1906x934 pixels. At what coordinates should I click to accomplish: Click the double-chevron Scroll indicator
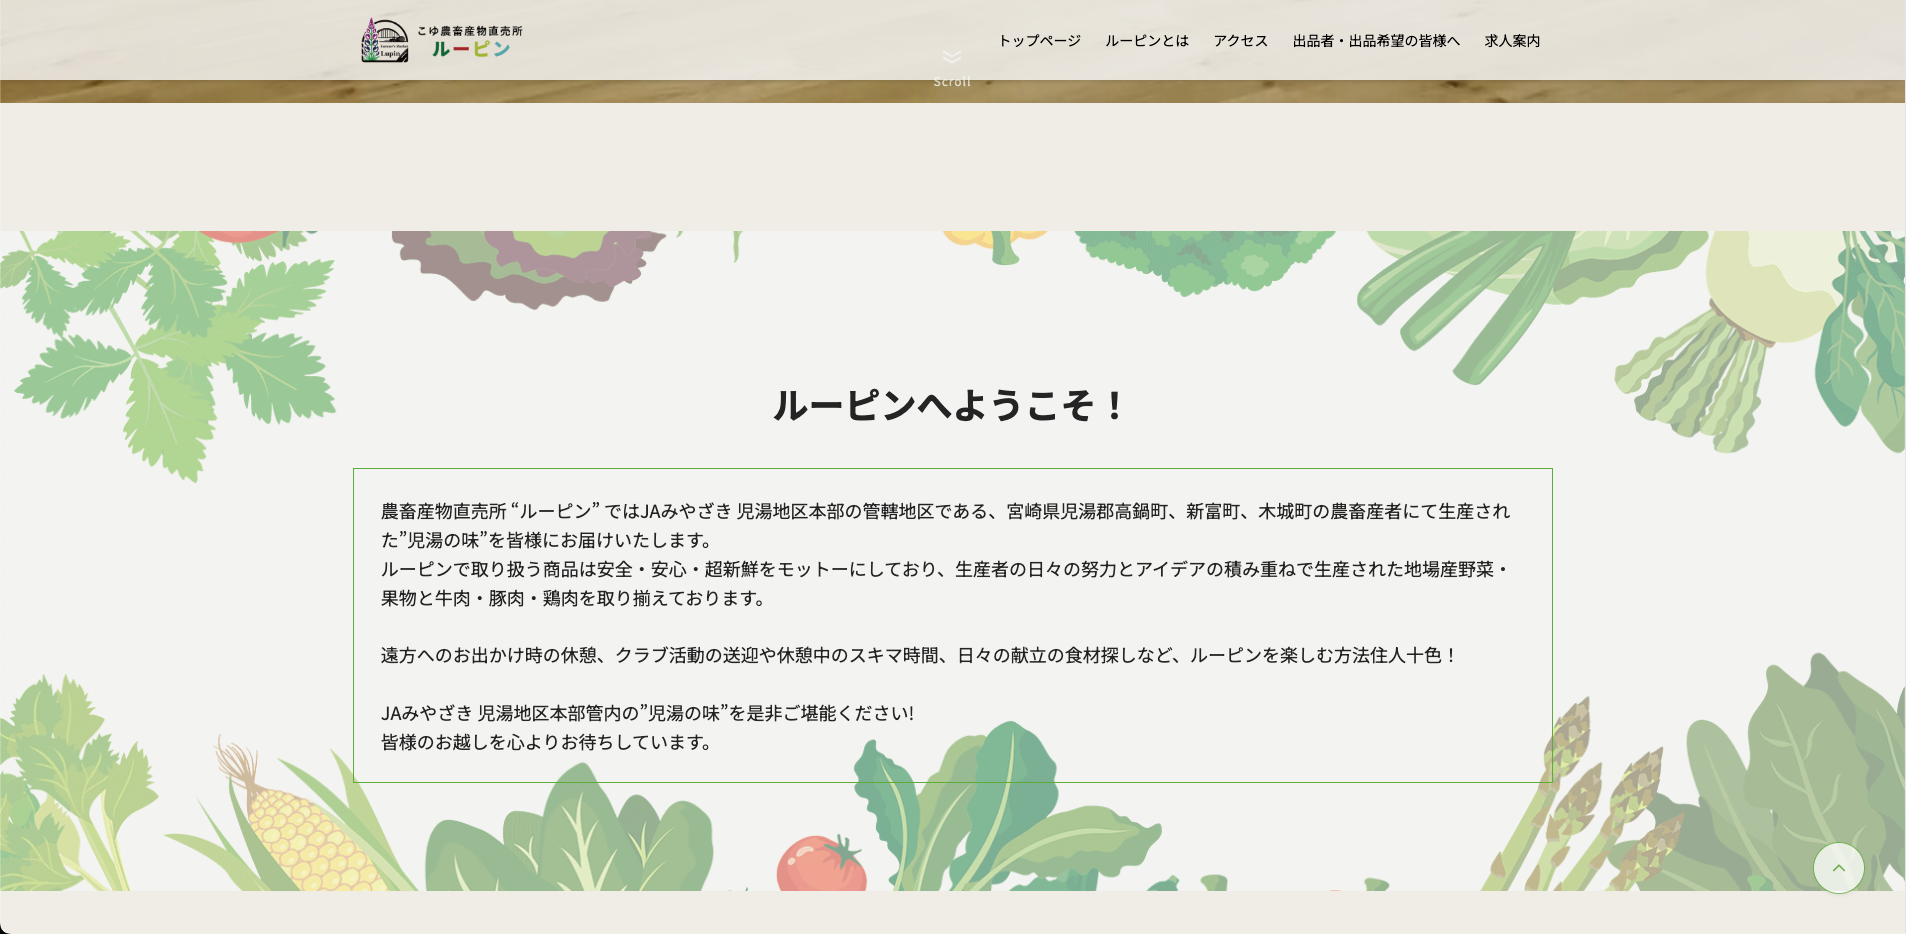tap(950, 57)
